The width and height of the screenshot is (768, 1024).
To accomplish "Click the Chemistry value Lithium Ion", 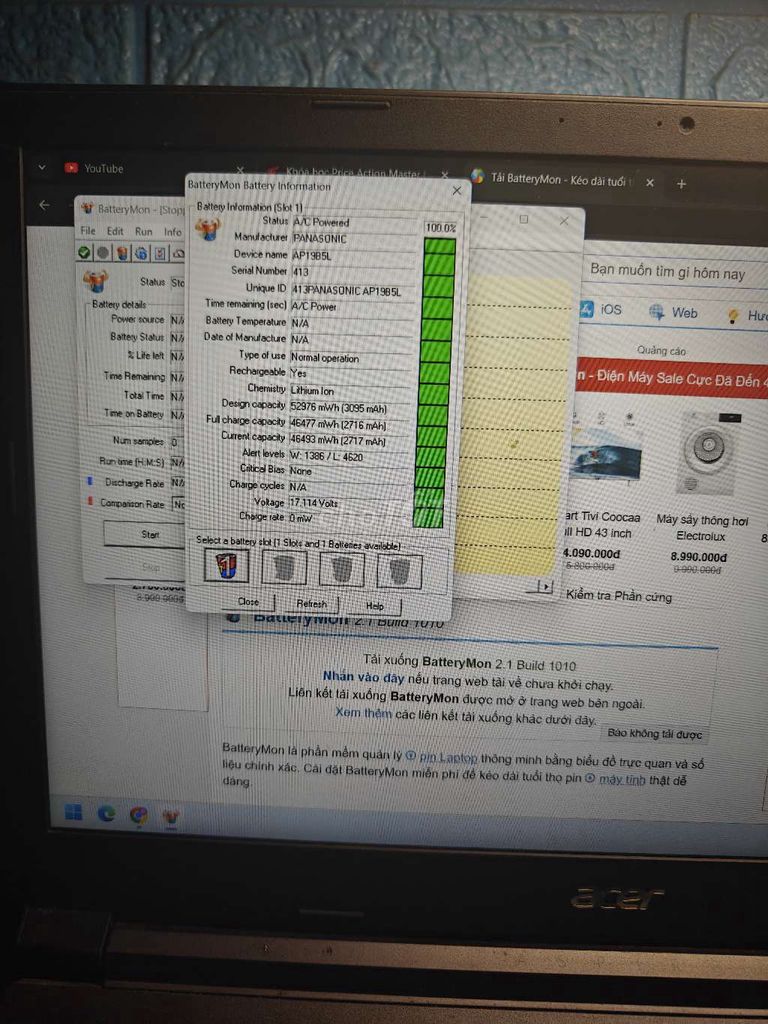I will [313, 391].
